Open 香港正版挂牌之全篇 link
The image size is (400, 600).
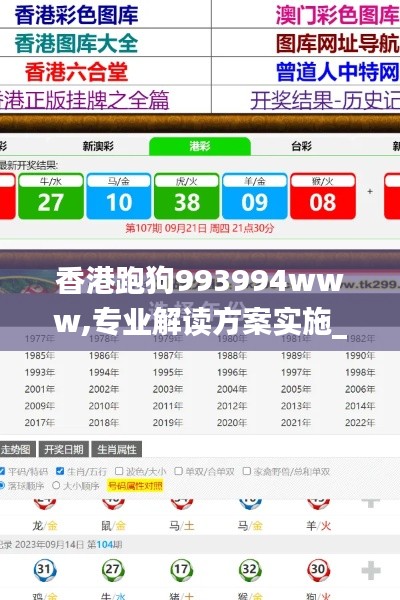coord(84,100)
